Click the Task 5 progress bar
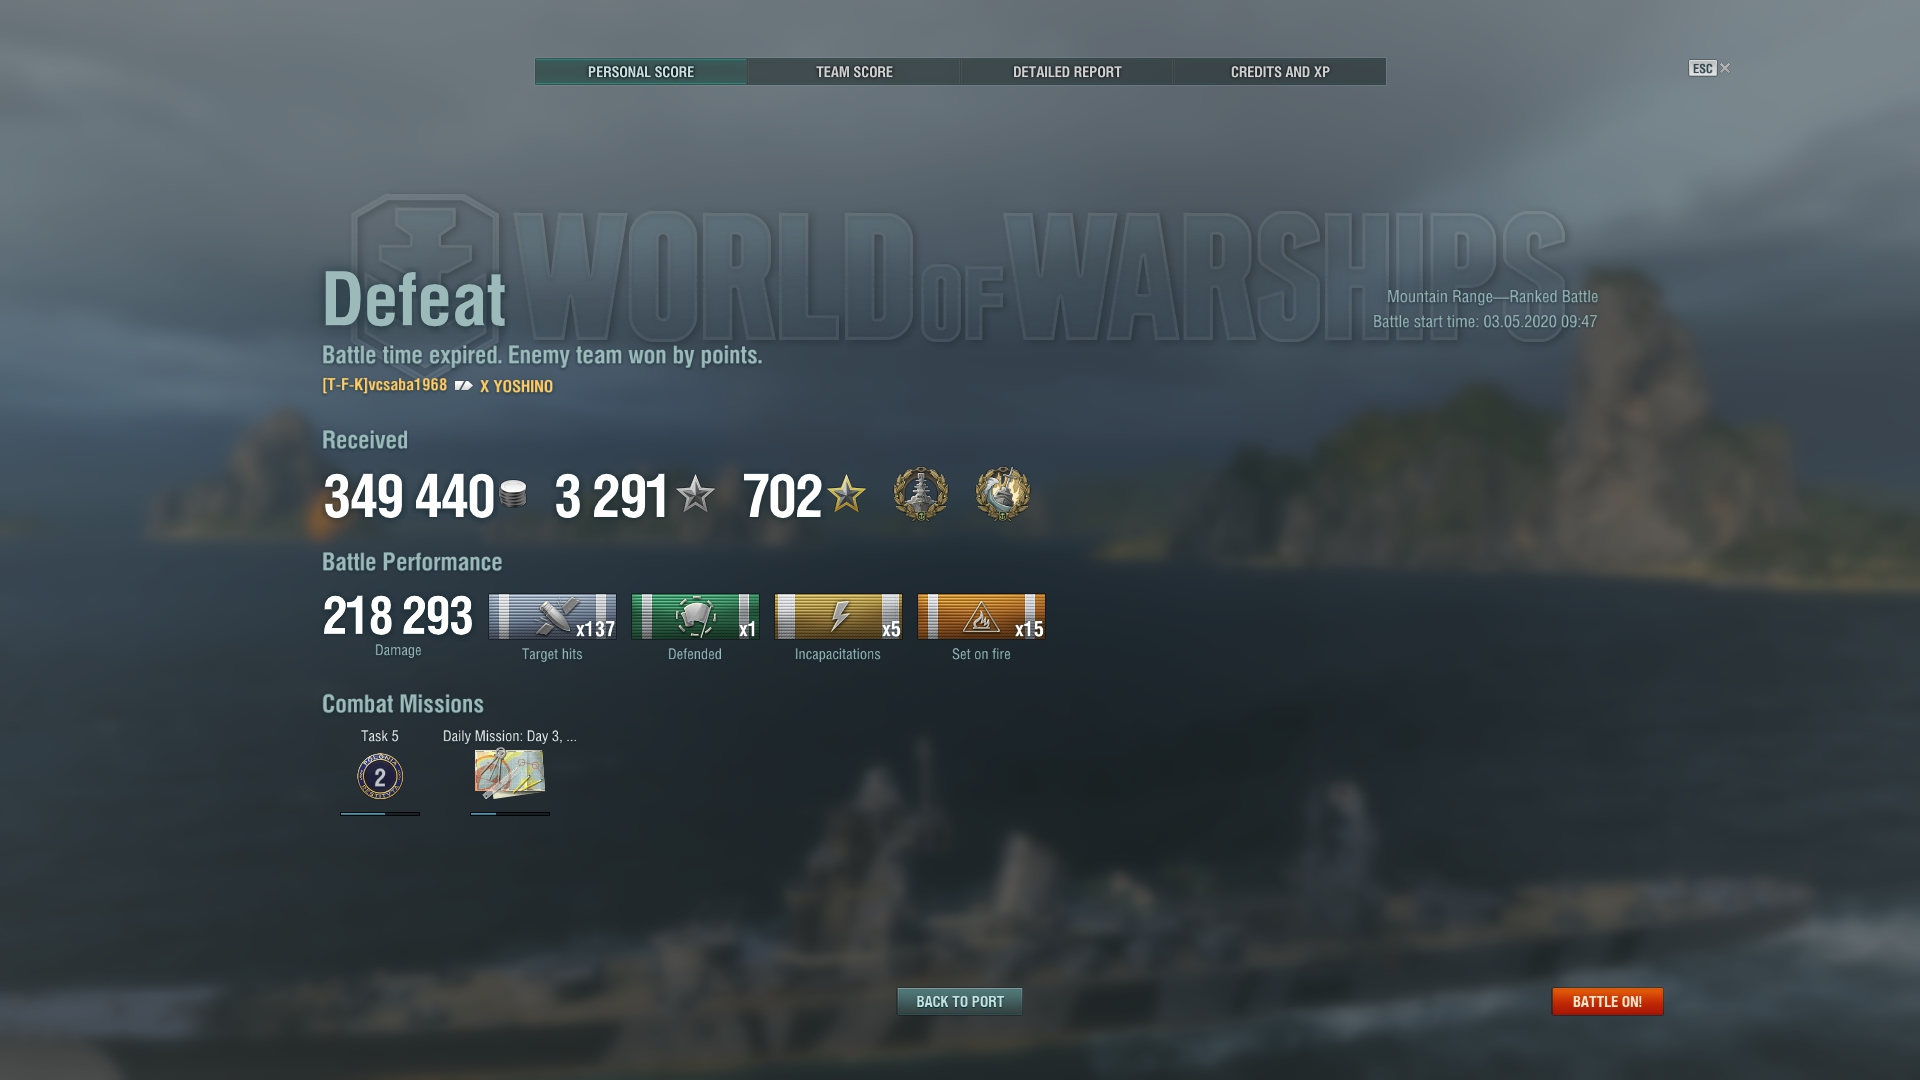Viewport: 1920px width, 1080px height. tap(380, 814)
